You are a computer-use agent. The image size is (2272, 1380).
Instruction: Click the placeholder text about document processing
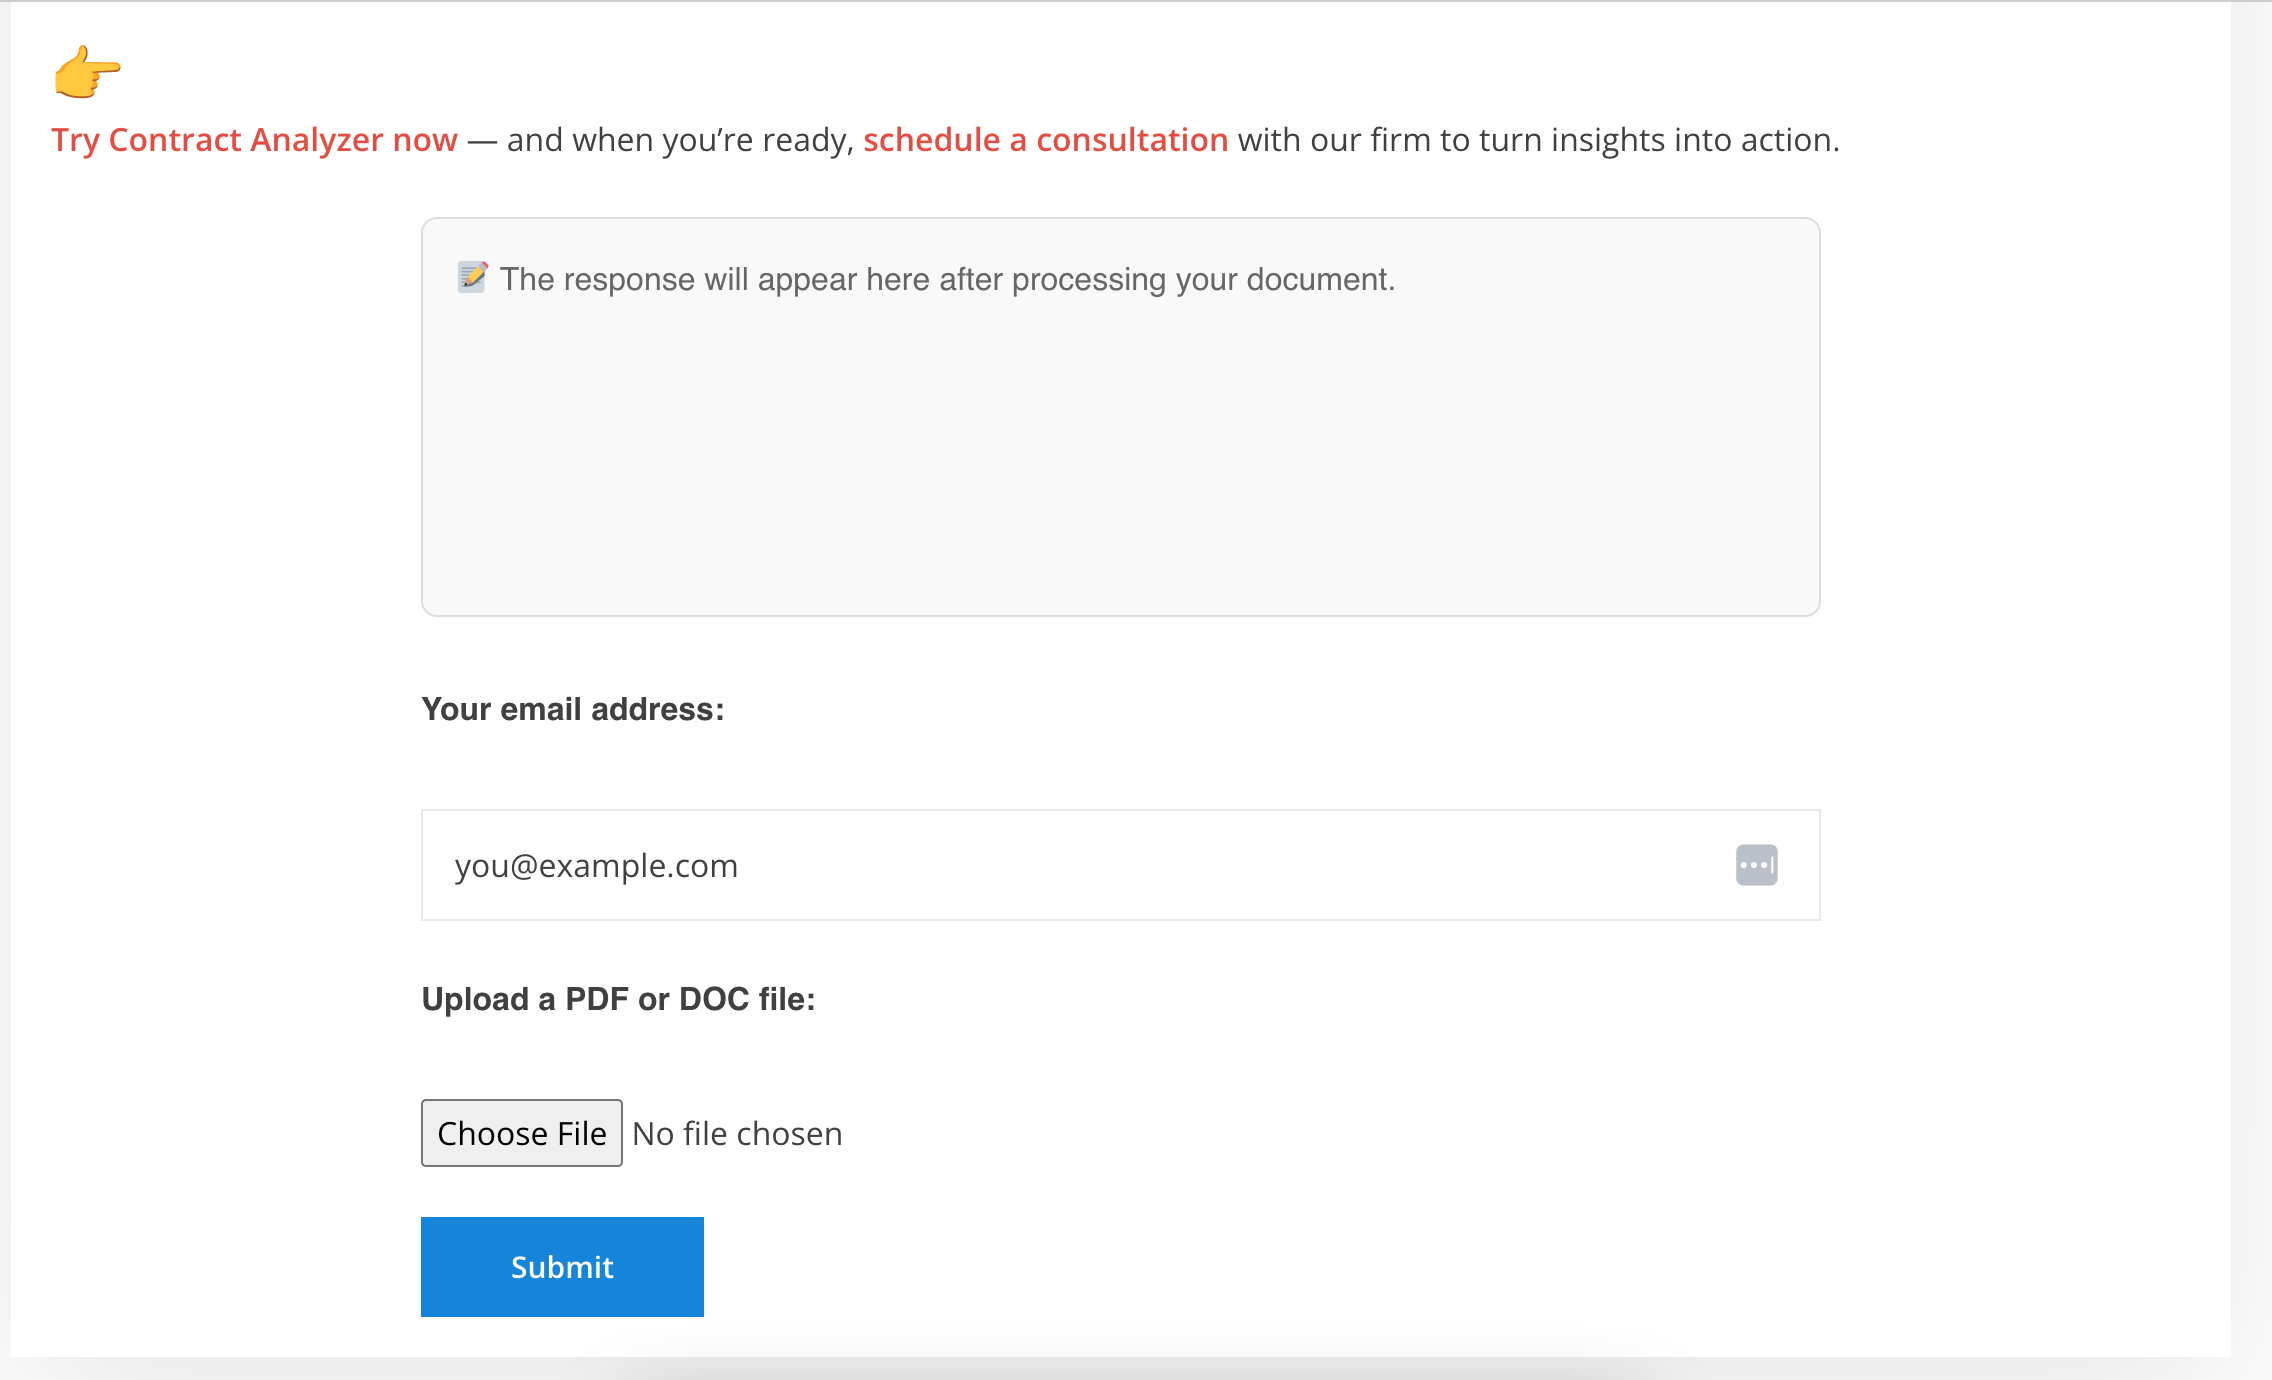coord(946,279)
